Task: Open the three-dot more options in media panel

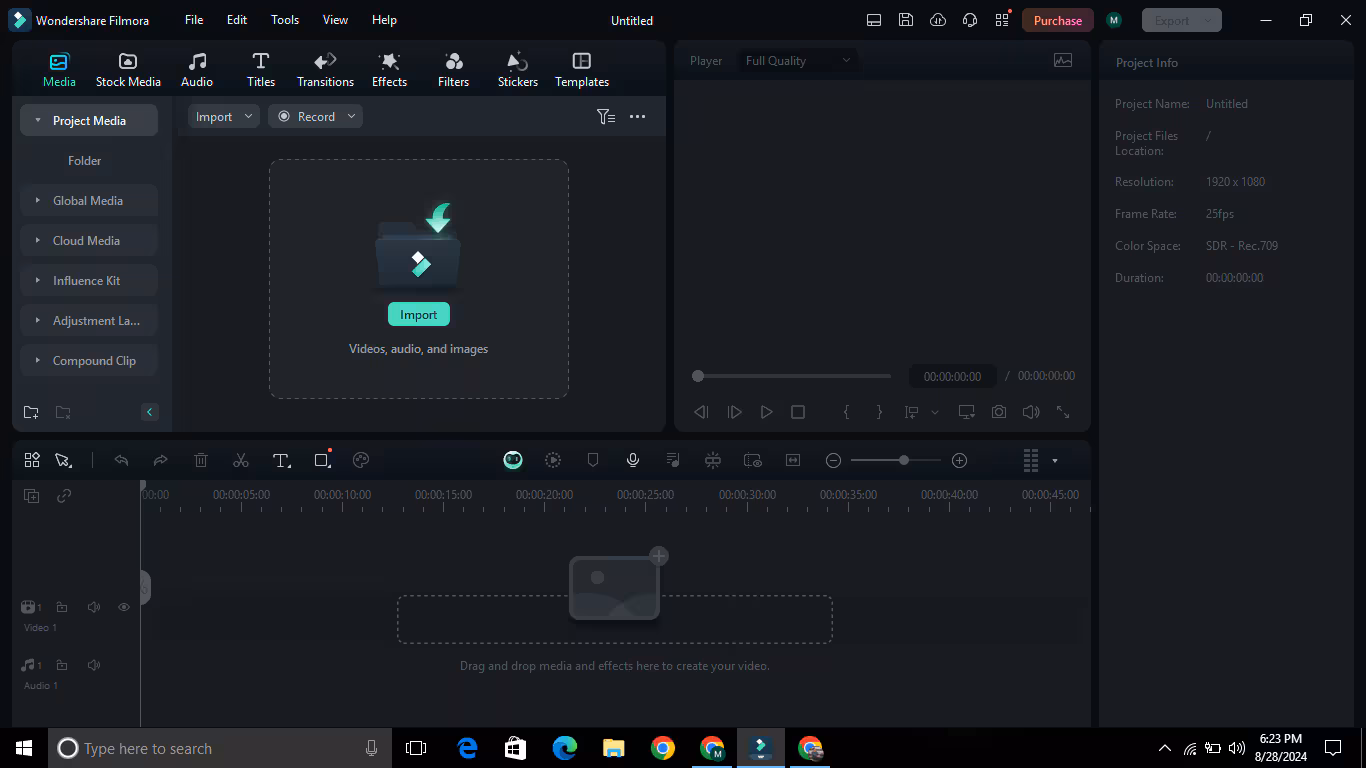Action: pos(637,117)
